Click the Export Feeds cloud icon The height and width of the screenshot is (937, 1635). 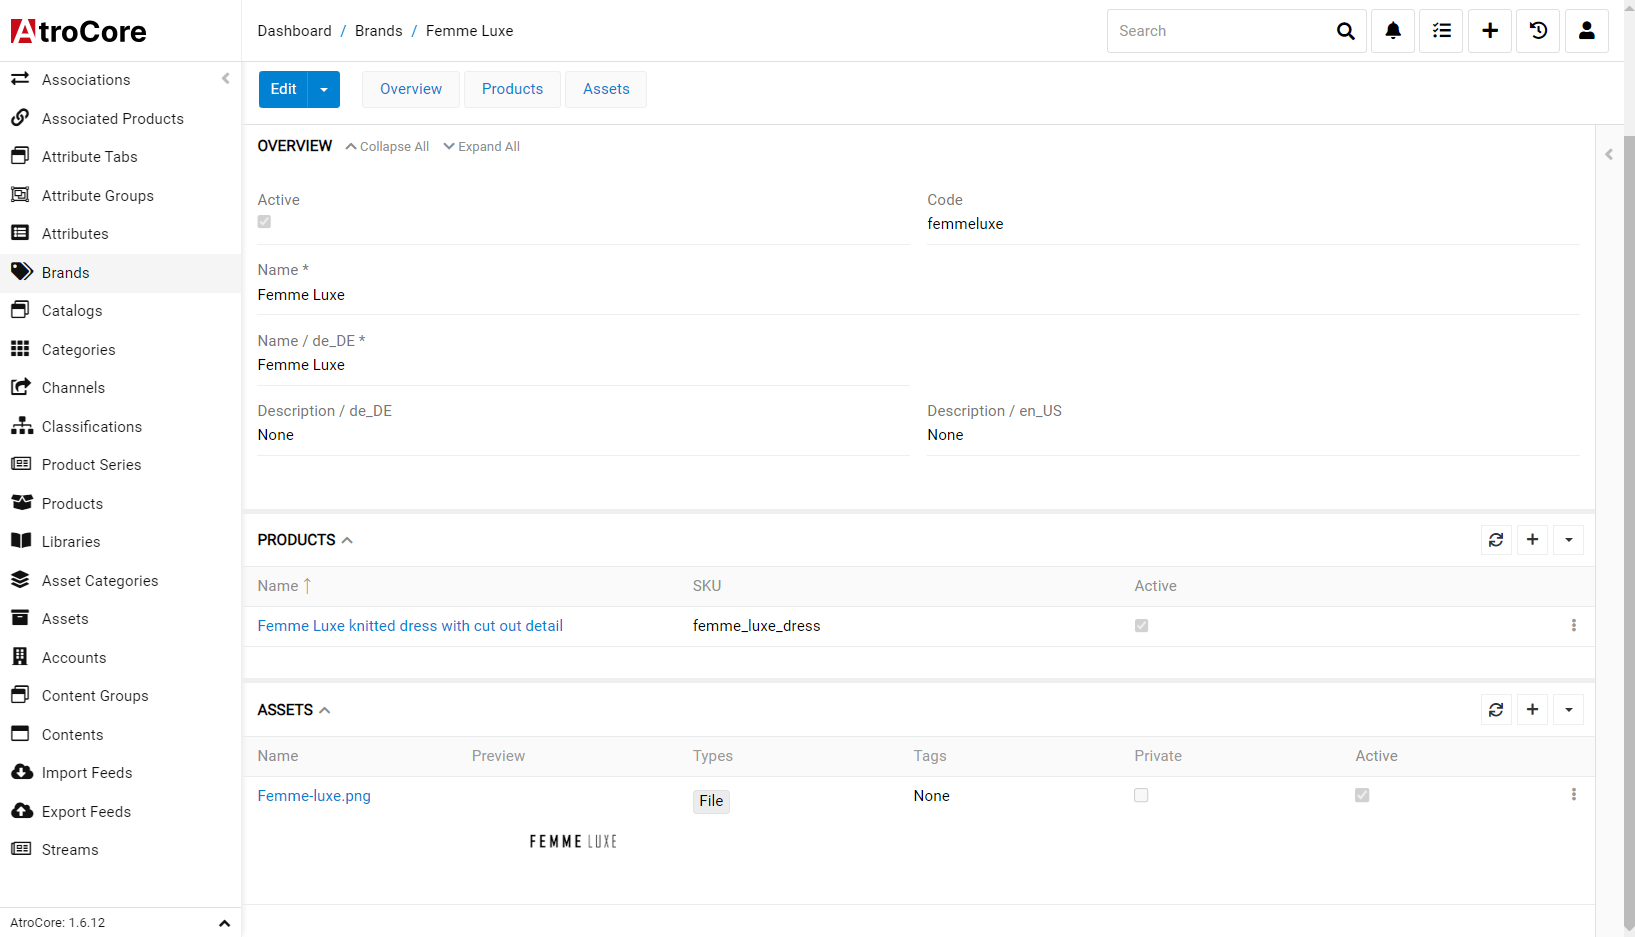(x=22, y=810)
